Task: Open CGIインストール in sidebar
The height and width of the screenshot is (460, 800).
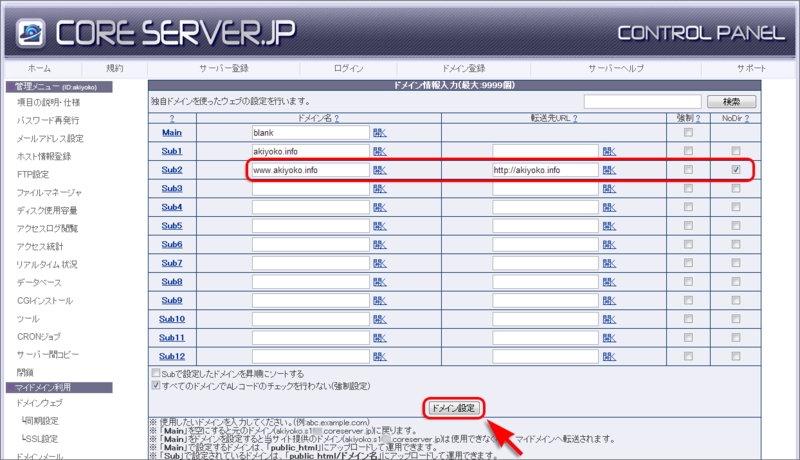Action: click(x=45, y=301)
